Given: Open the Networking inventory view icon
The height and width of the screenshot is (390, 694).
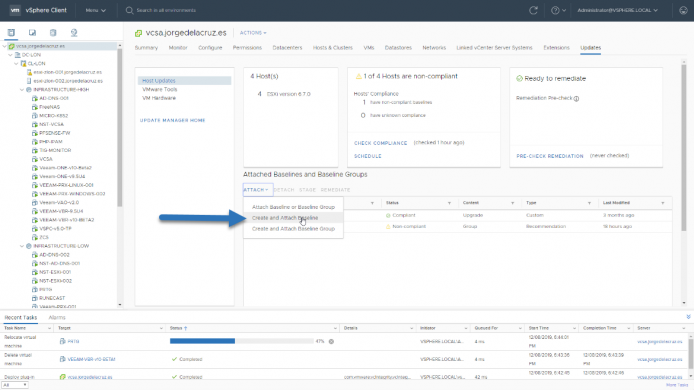Looking at the screenshot, I should point(74,33).
